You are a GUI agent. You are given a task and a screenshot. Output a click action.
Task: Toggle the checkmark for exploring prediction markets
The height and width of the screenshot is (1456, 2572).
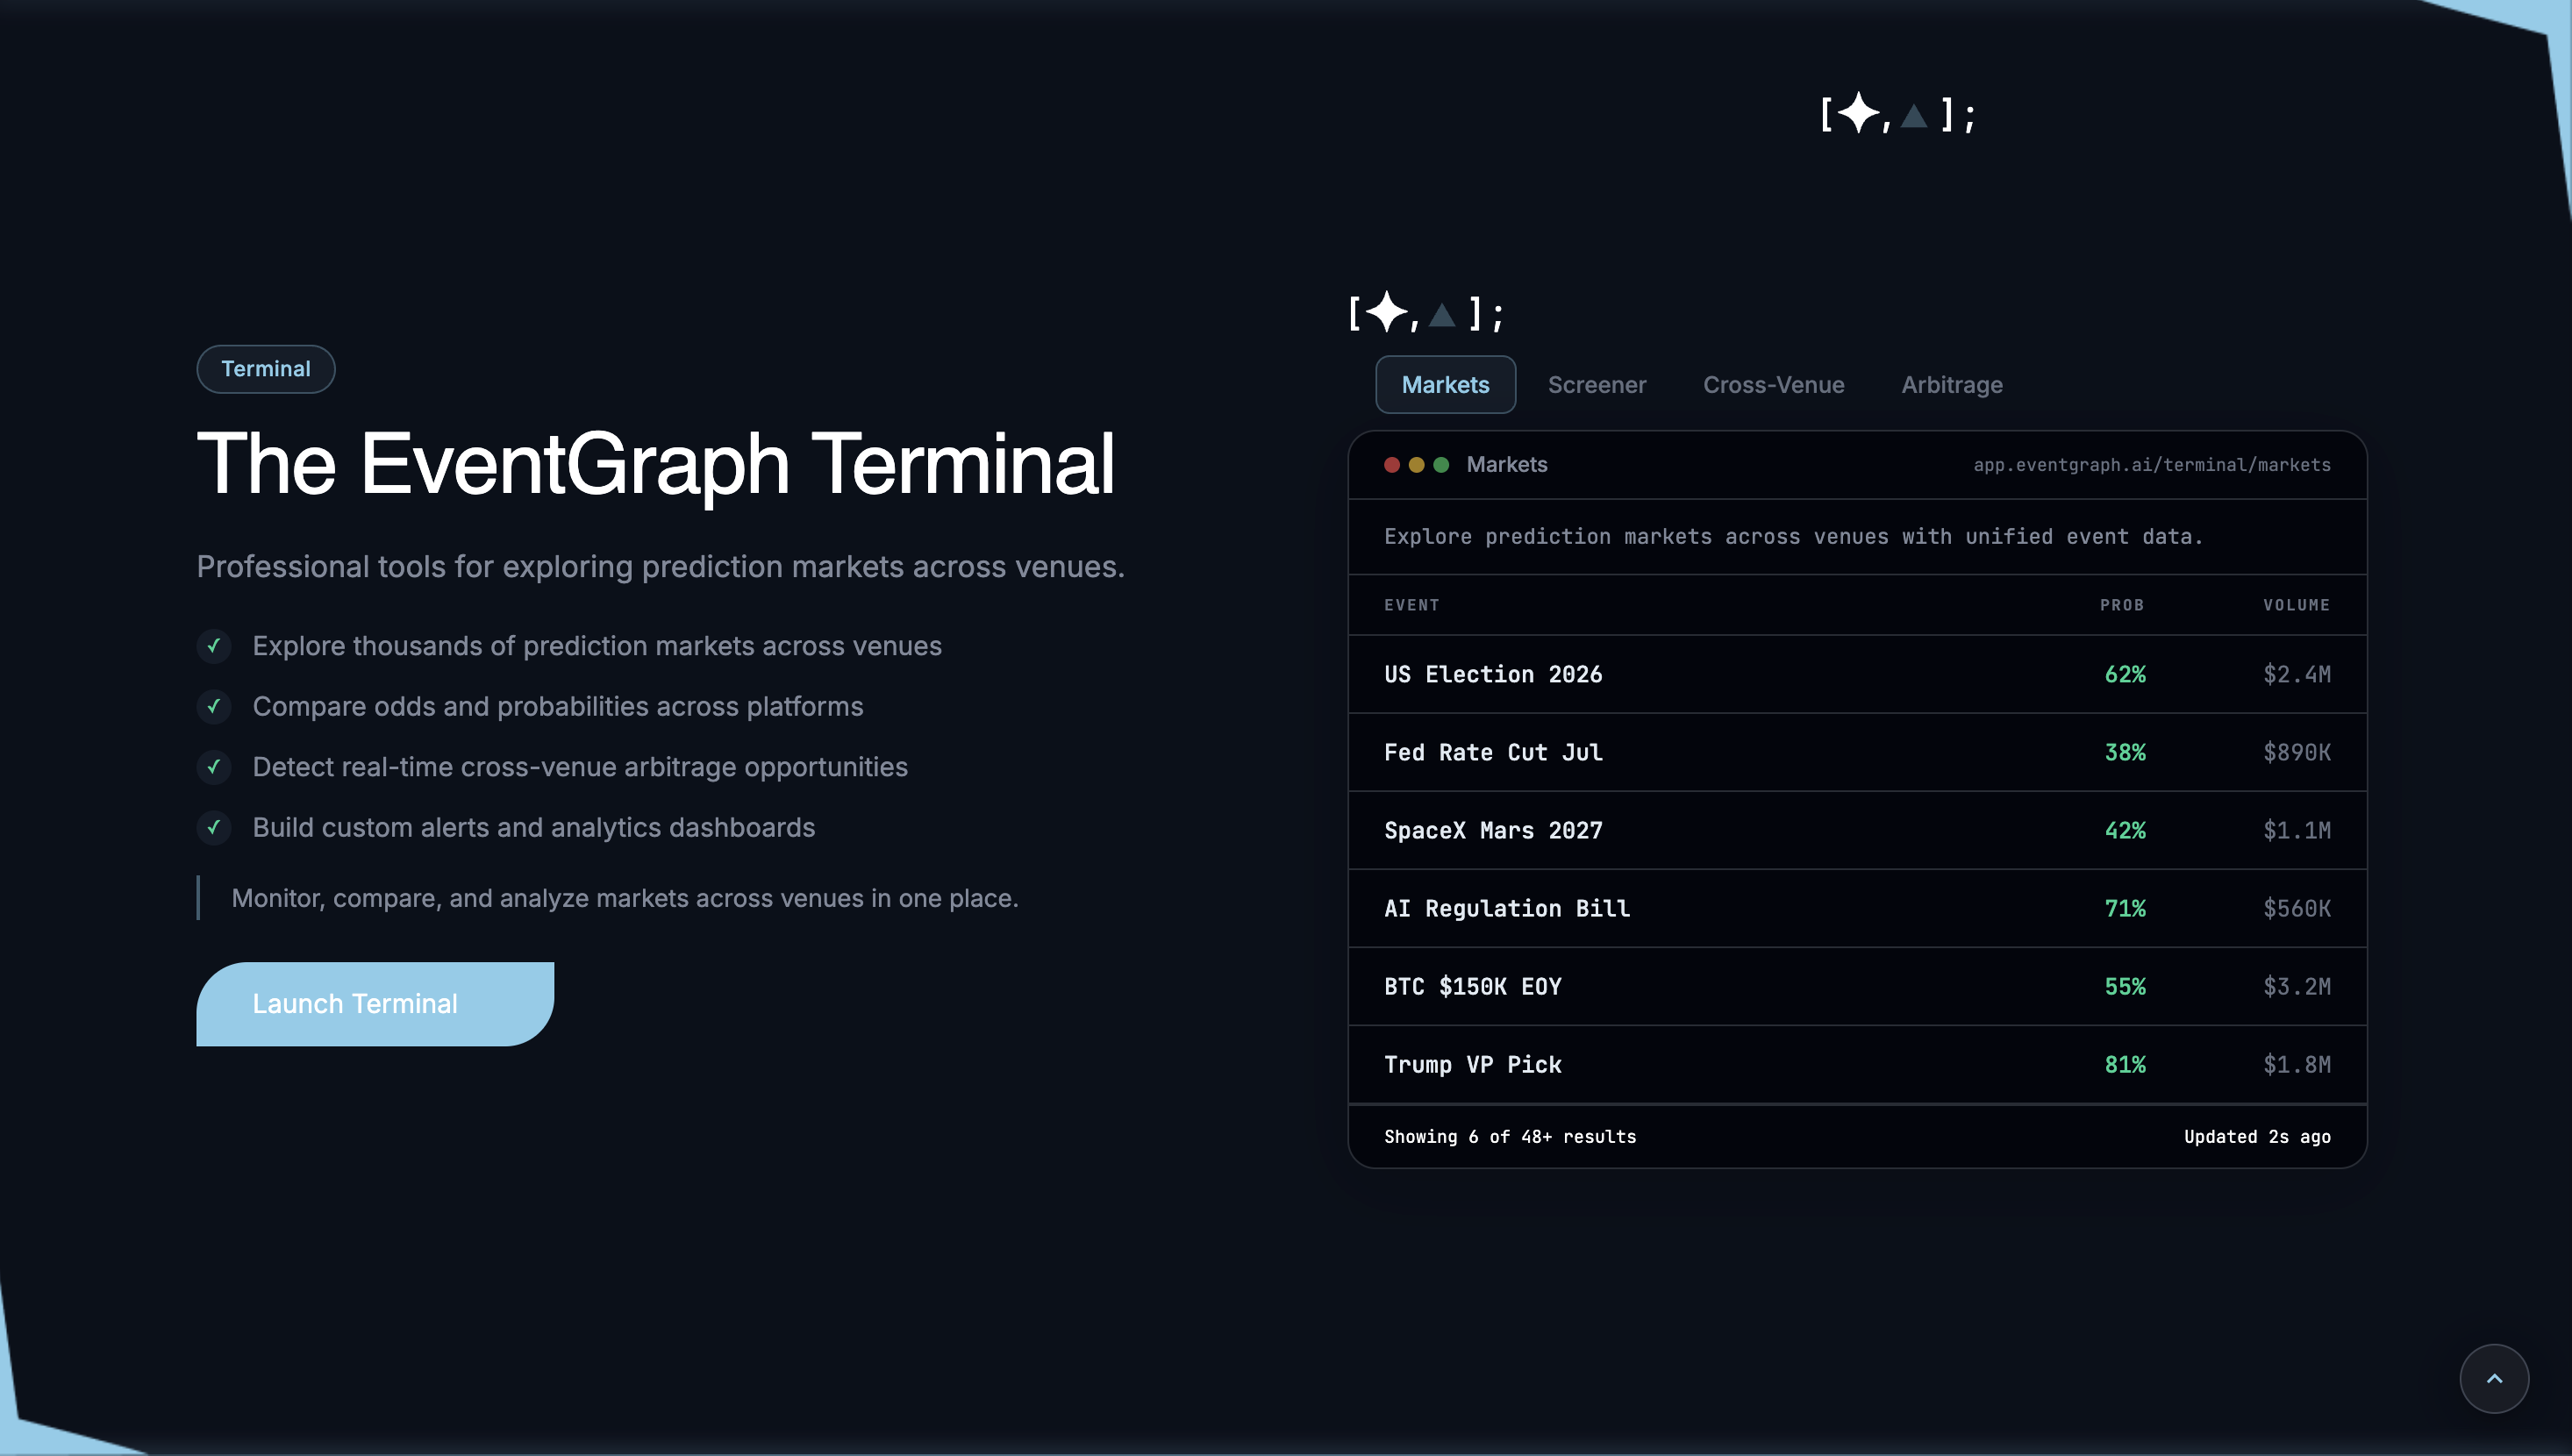(x=214, y=647)
